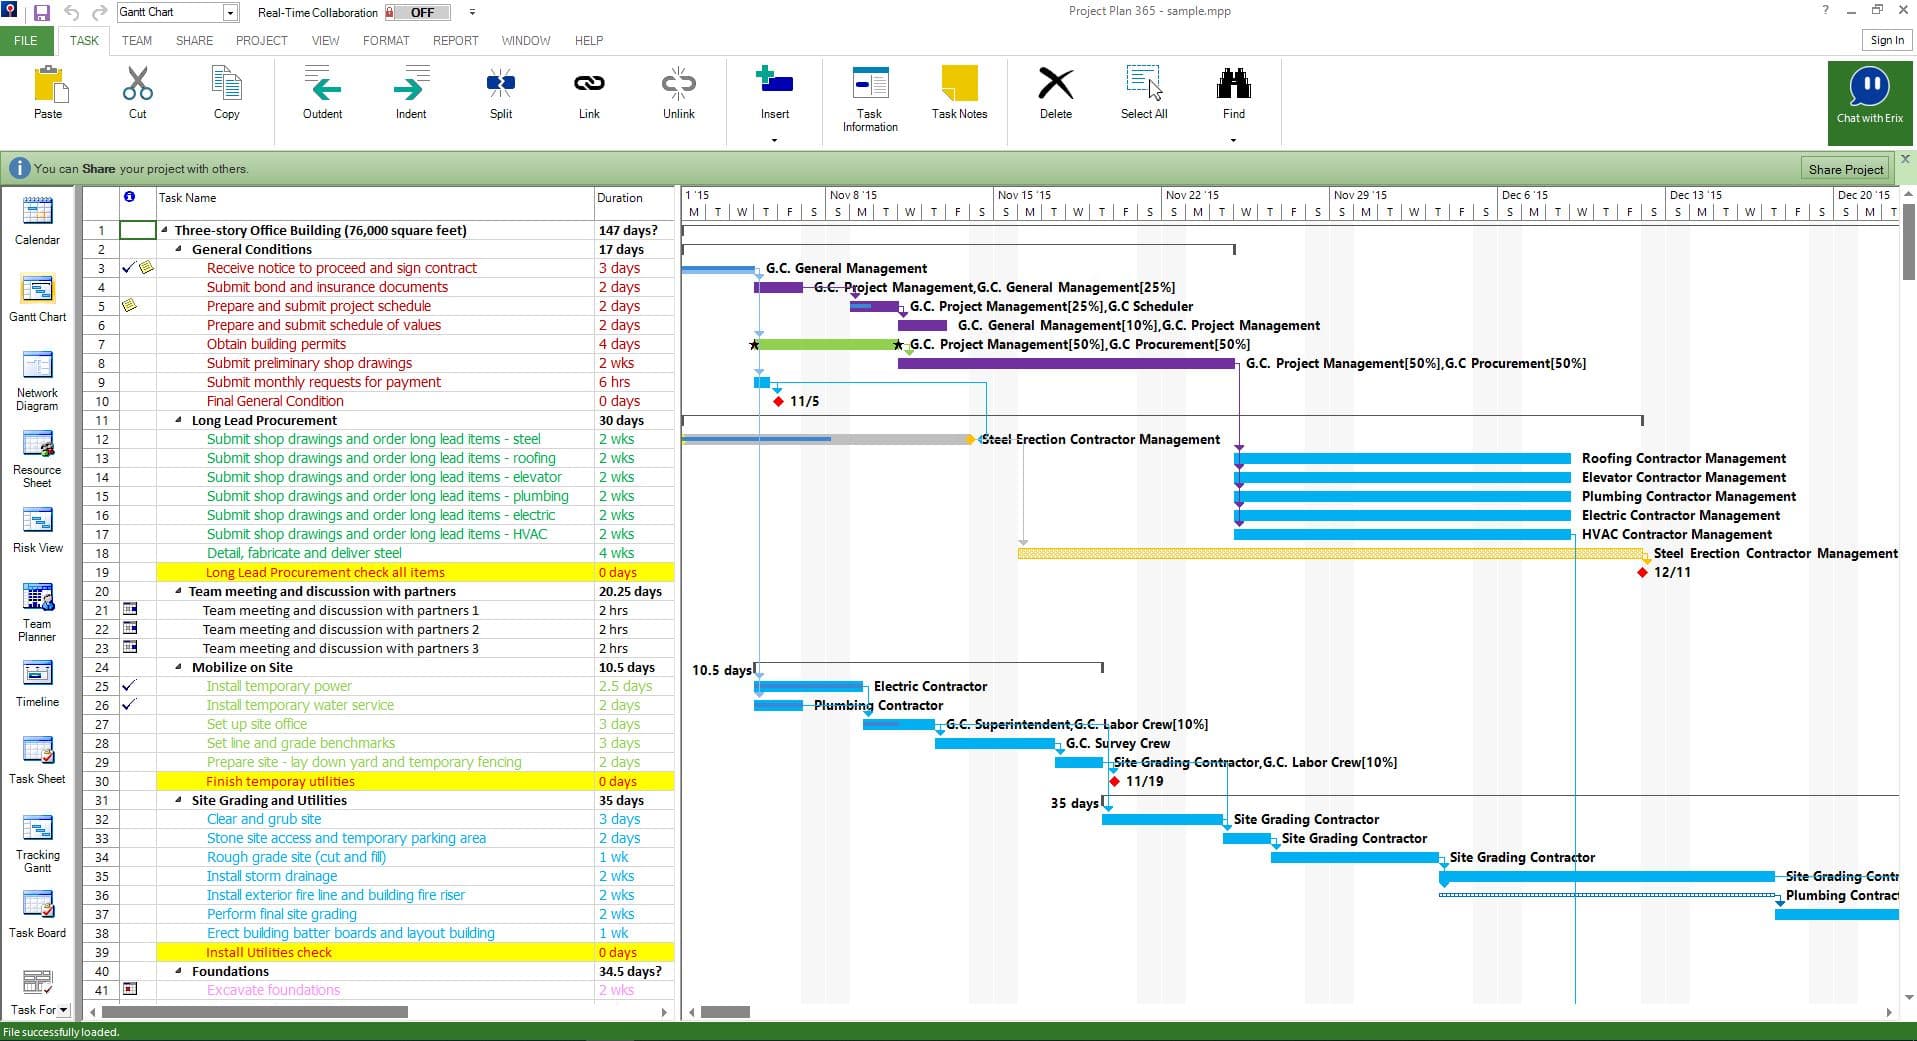Open Tracking Gantt view

point(37,843)
